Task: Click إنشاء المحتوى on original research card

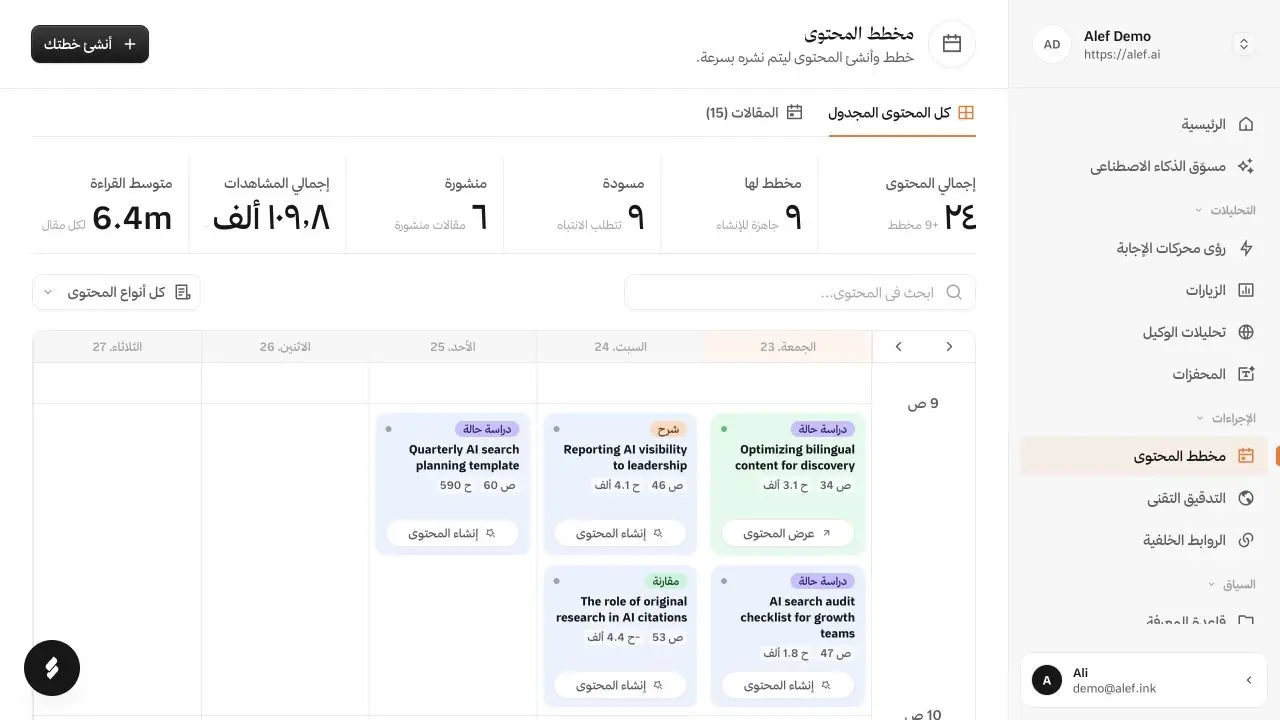Action: (x=620, y=685)
